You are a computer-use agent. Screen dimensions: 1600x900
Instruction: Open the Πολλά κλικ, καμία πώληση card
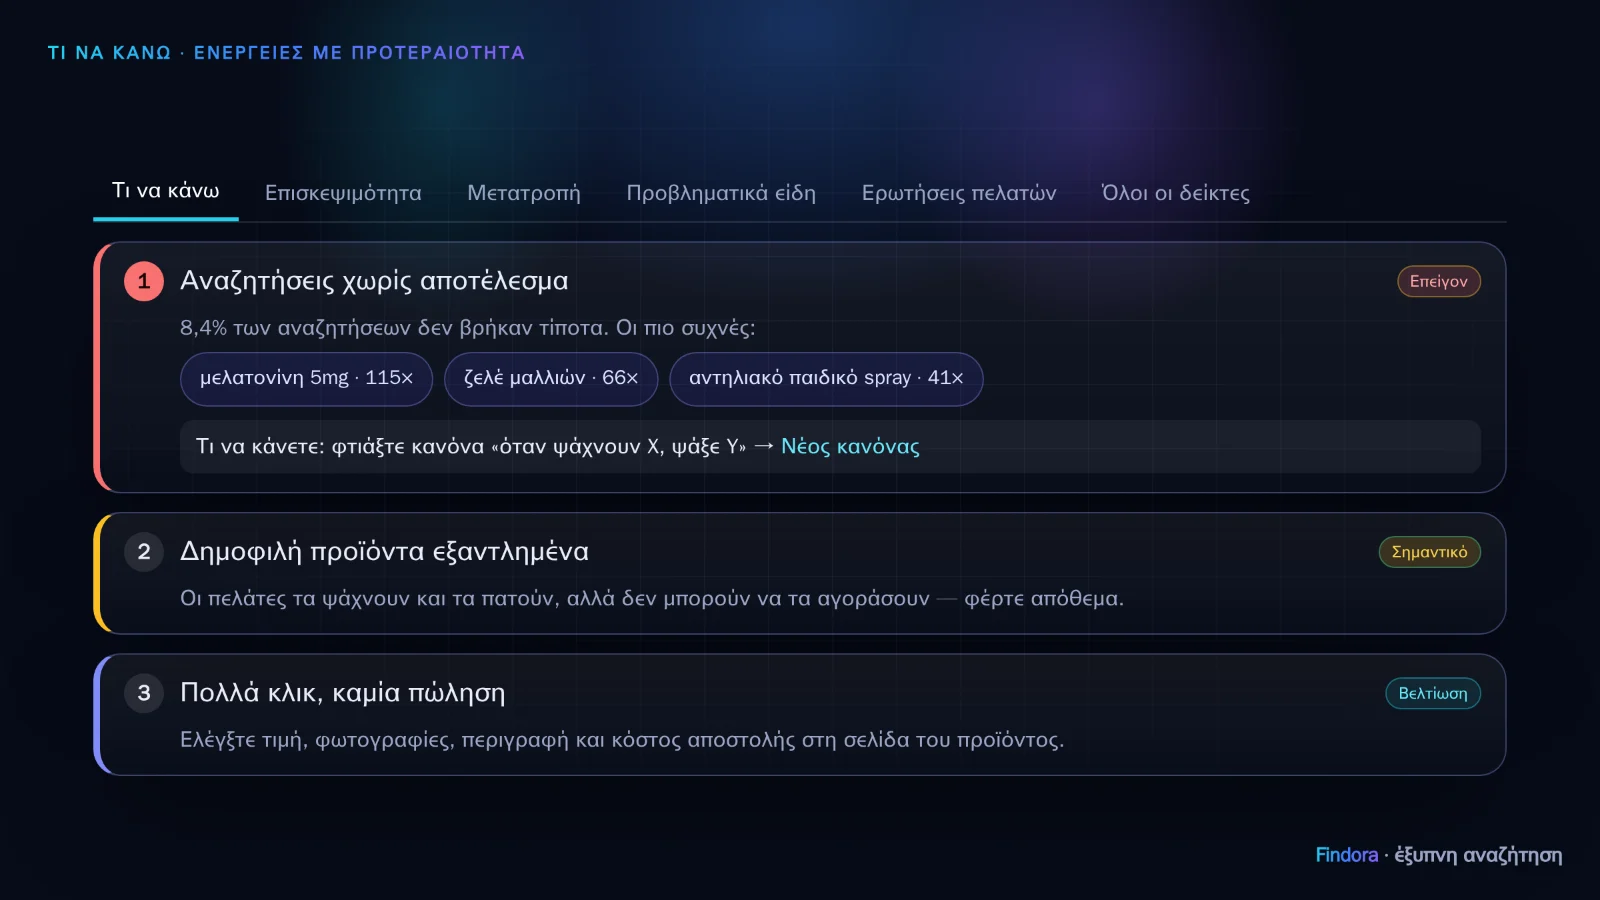800,714
